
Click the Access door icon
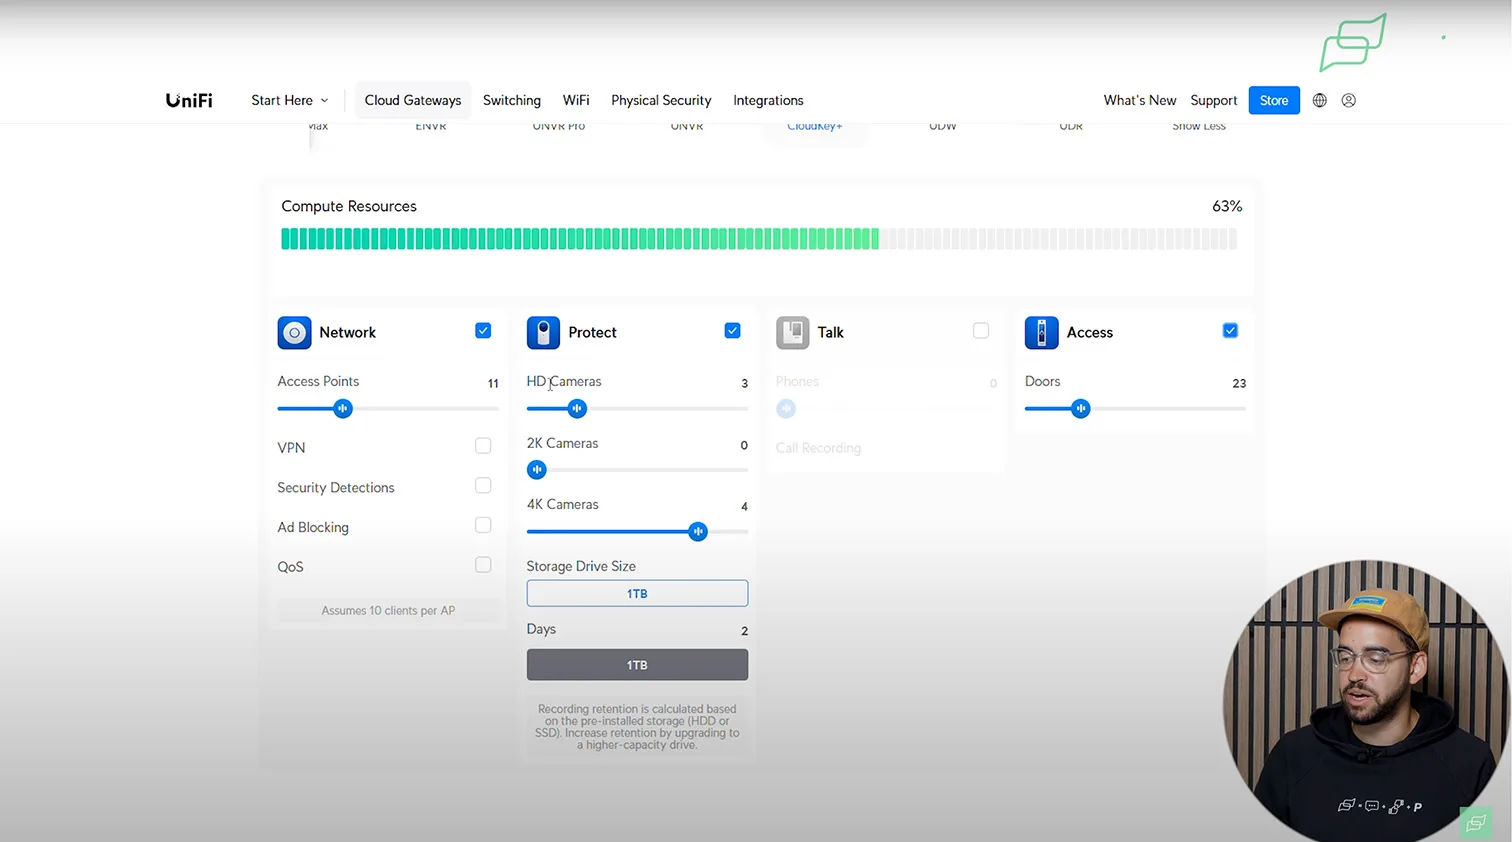[x=1041, y=333]
